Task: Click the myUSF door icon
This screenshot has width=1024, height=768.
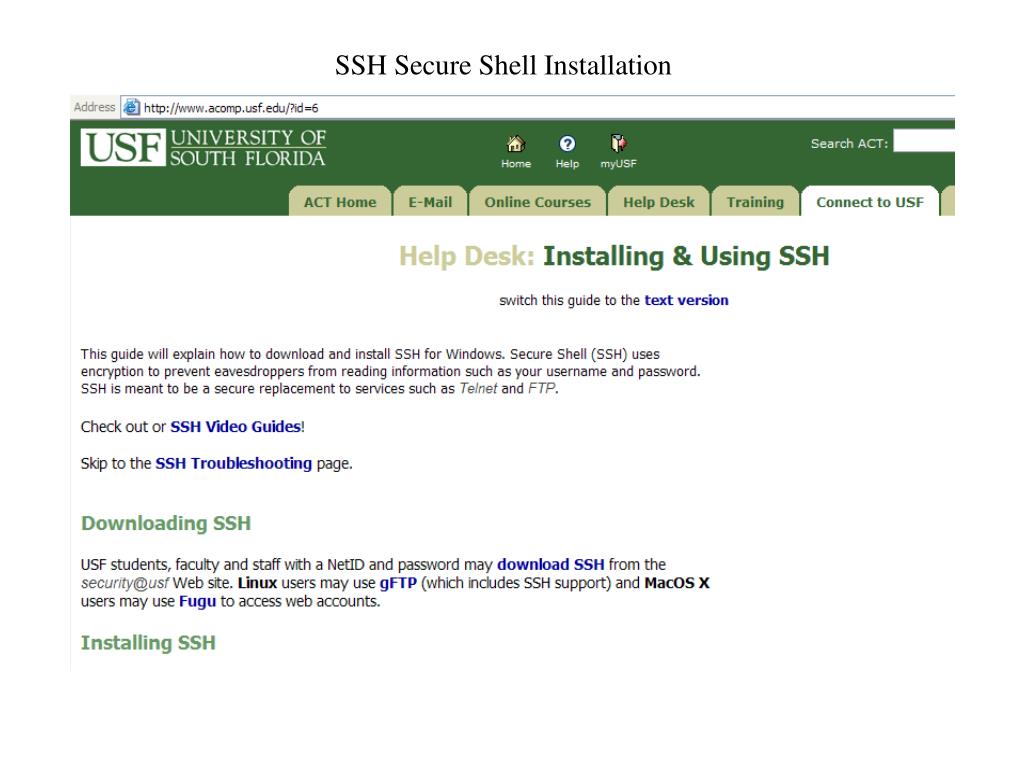Action: (618, 143)
